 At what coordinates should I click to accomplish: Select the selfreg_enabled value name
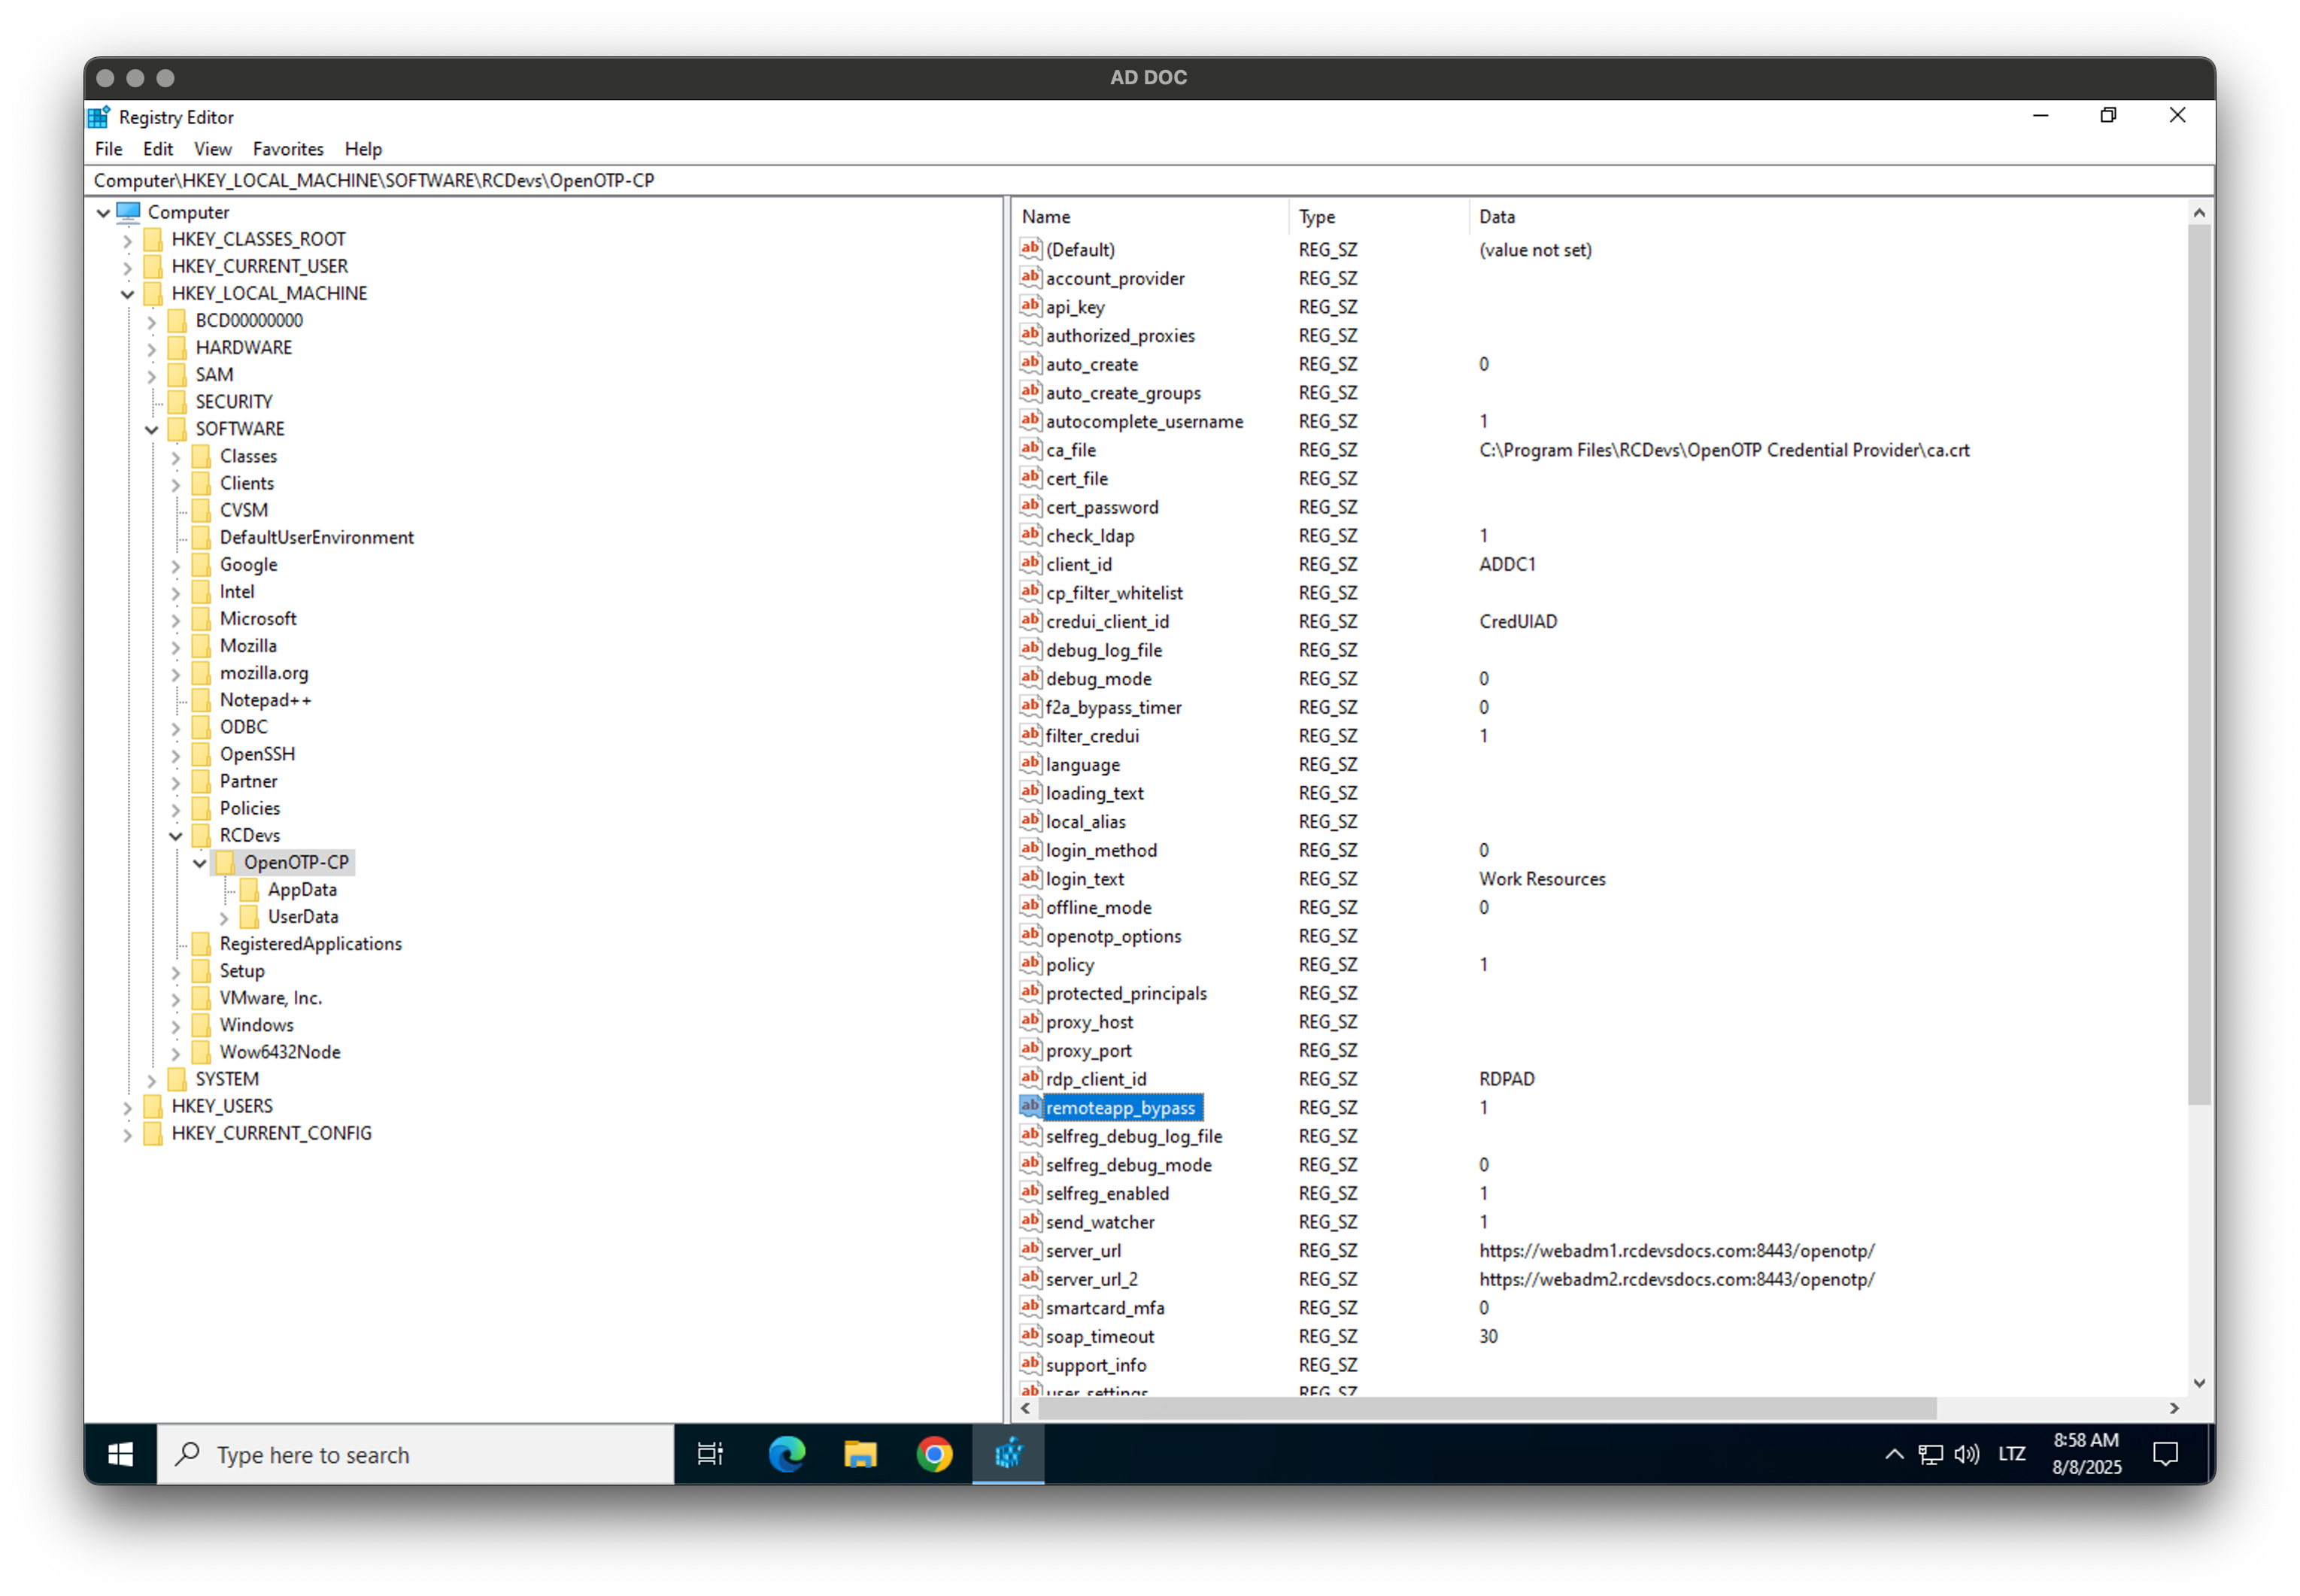(x=1107, y=1193)
